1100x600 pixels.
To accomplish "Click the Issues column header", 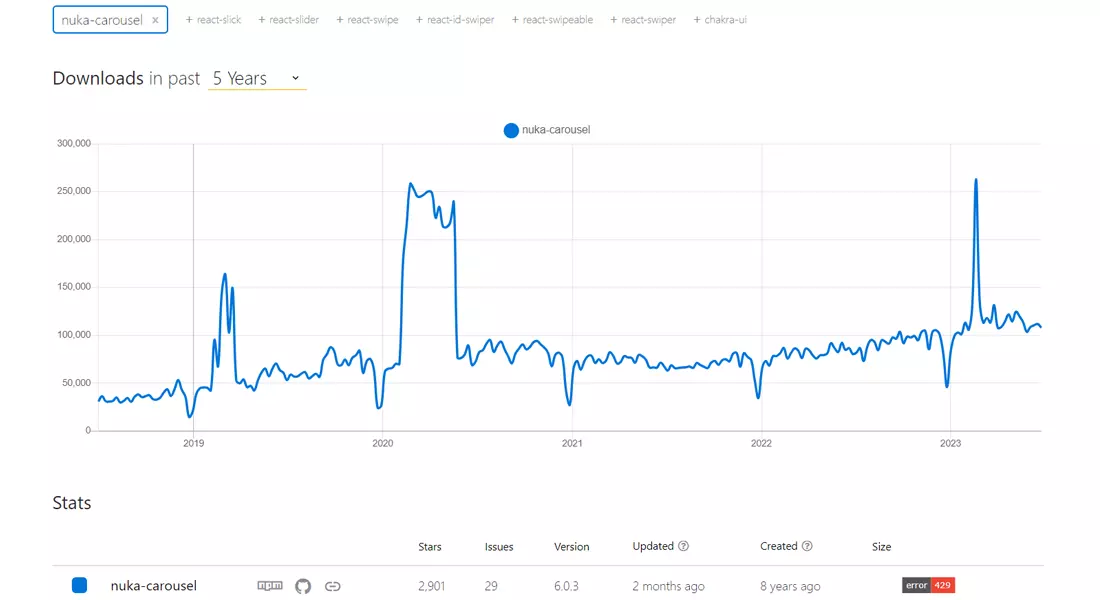I will point(499,547).
